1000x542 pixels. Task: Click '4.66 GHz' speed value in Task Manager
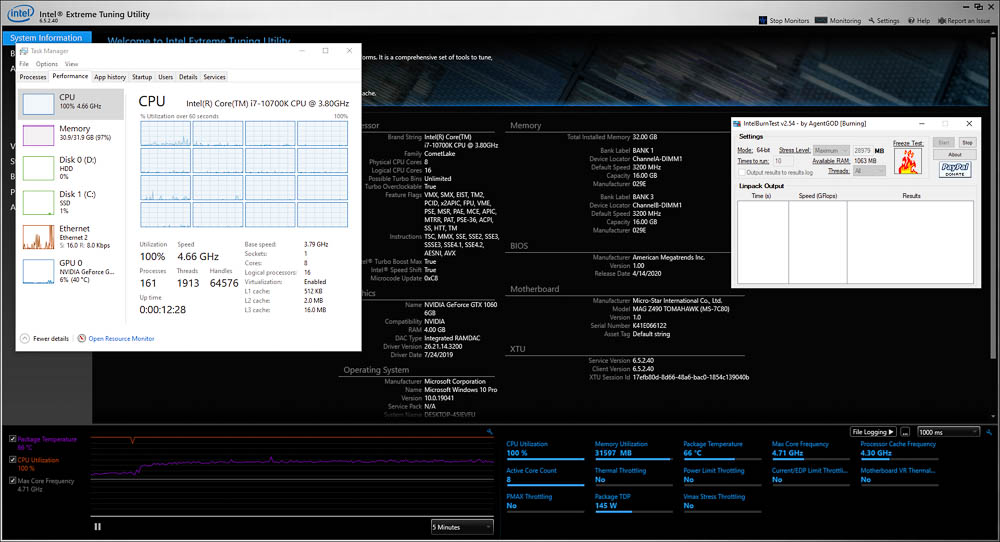point(198,256)
